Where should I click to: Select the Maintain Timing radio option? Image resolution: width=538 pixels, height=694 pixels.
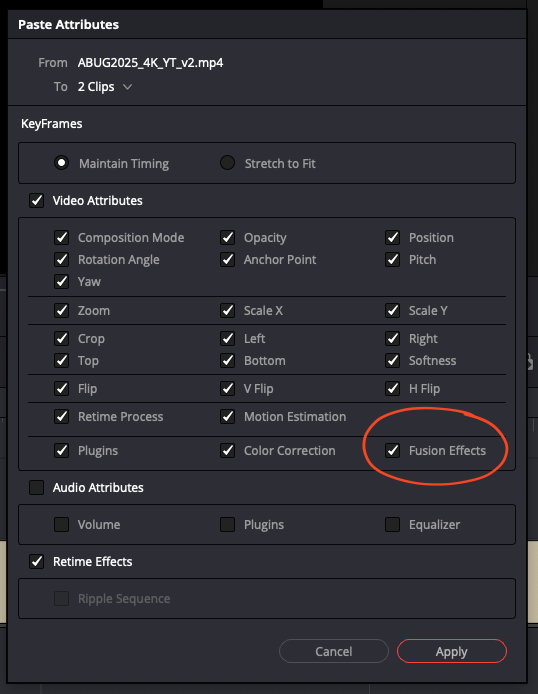(61, 163)
